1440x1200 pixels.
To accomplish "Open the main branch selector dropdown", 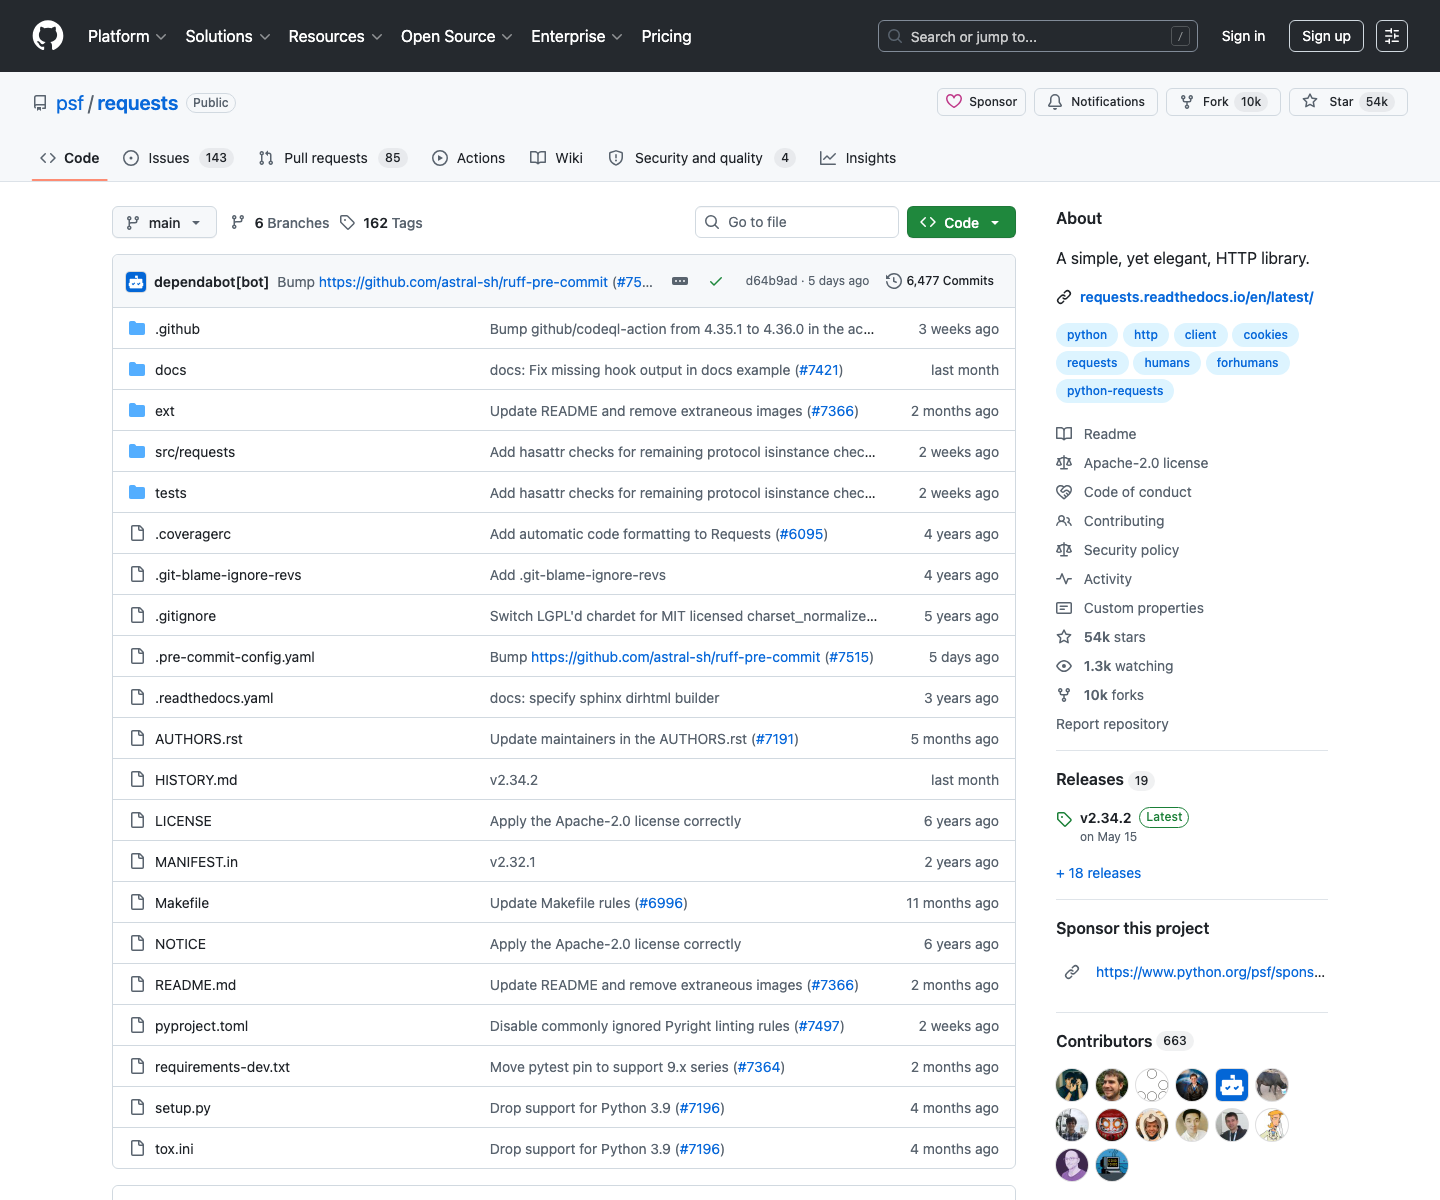I will tap(164, 222).
